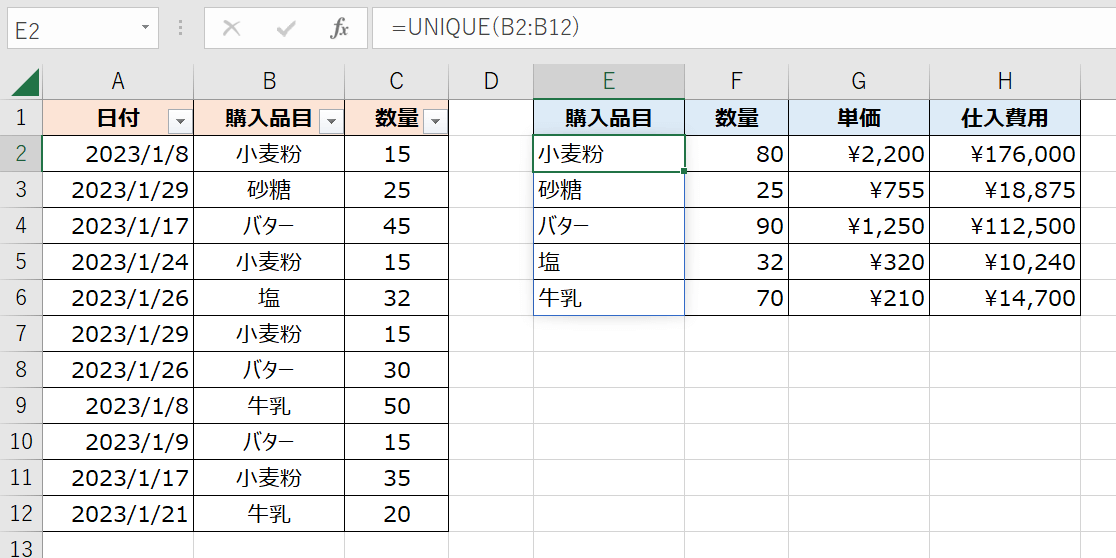Click the 仕入費用 header cell

1004,118
